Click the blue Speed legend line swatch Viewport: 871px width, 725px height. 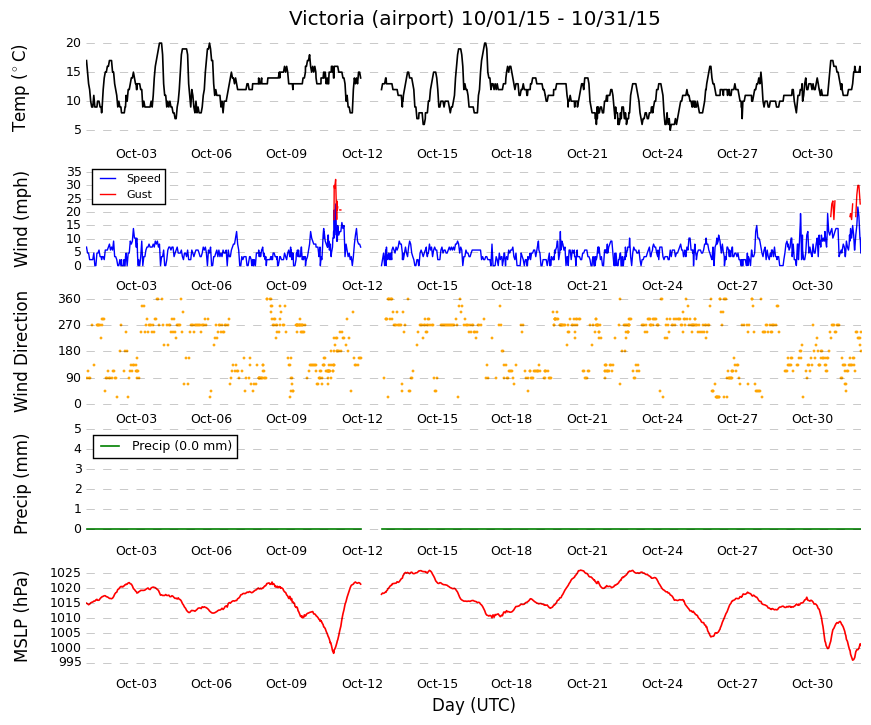coord(108,179)
